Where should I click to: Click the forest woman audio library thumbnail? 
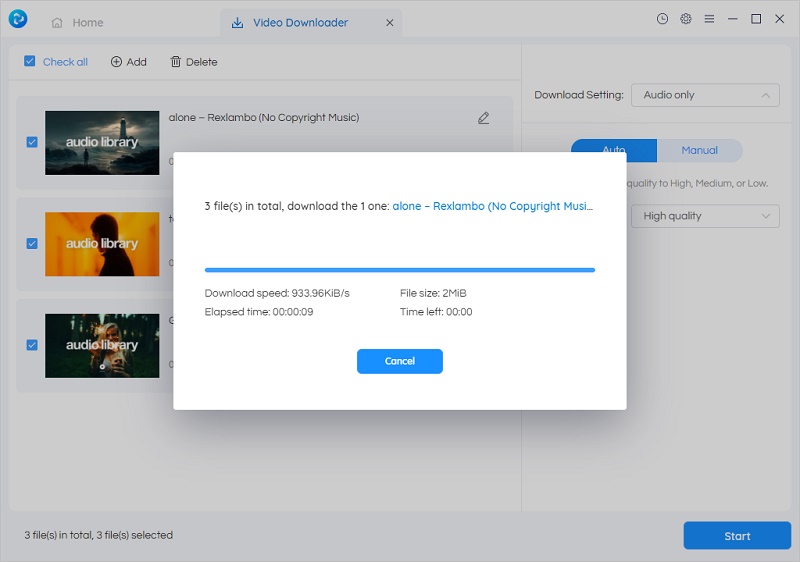[x=102, y=346]
